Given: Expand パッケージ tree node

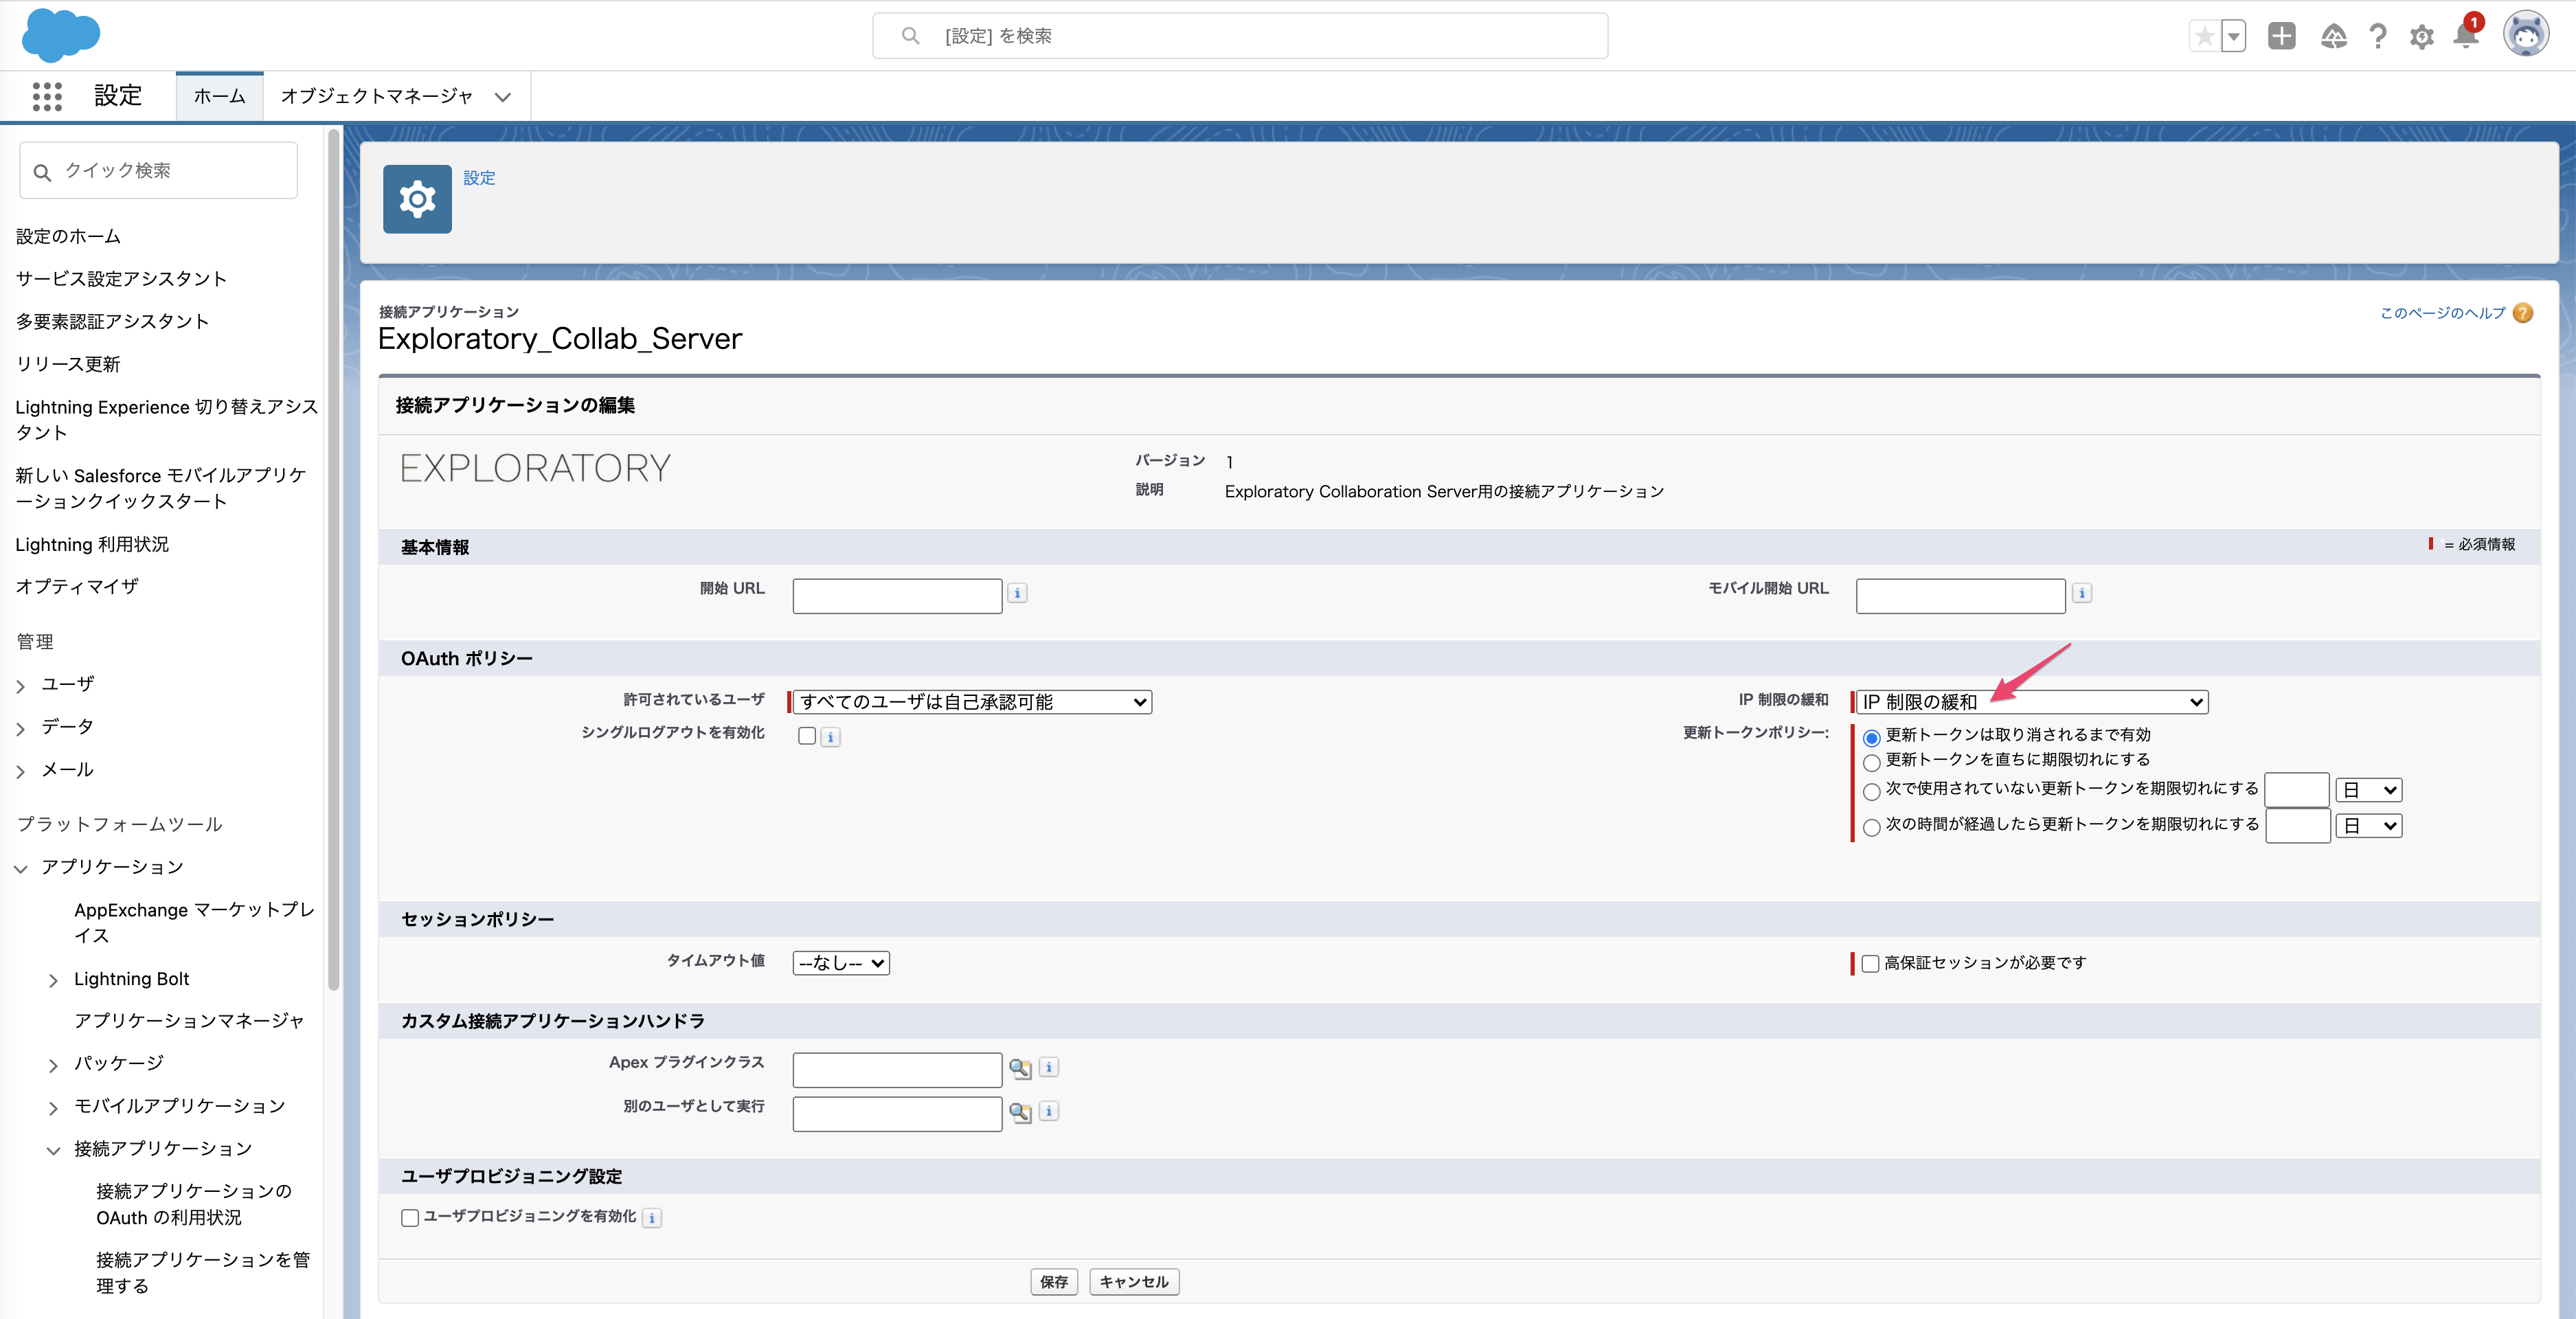Looking at the screenshot, I should click(54, 1066).
